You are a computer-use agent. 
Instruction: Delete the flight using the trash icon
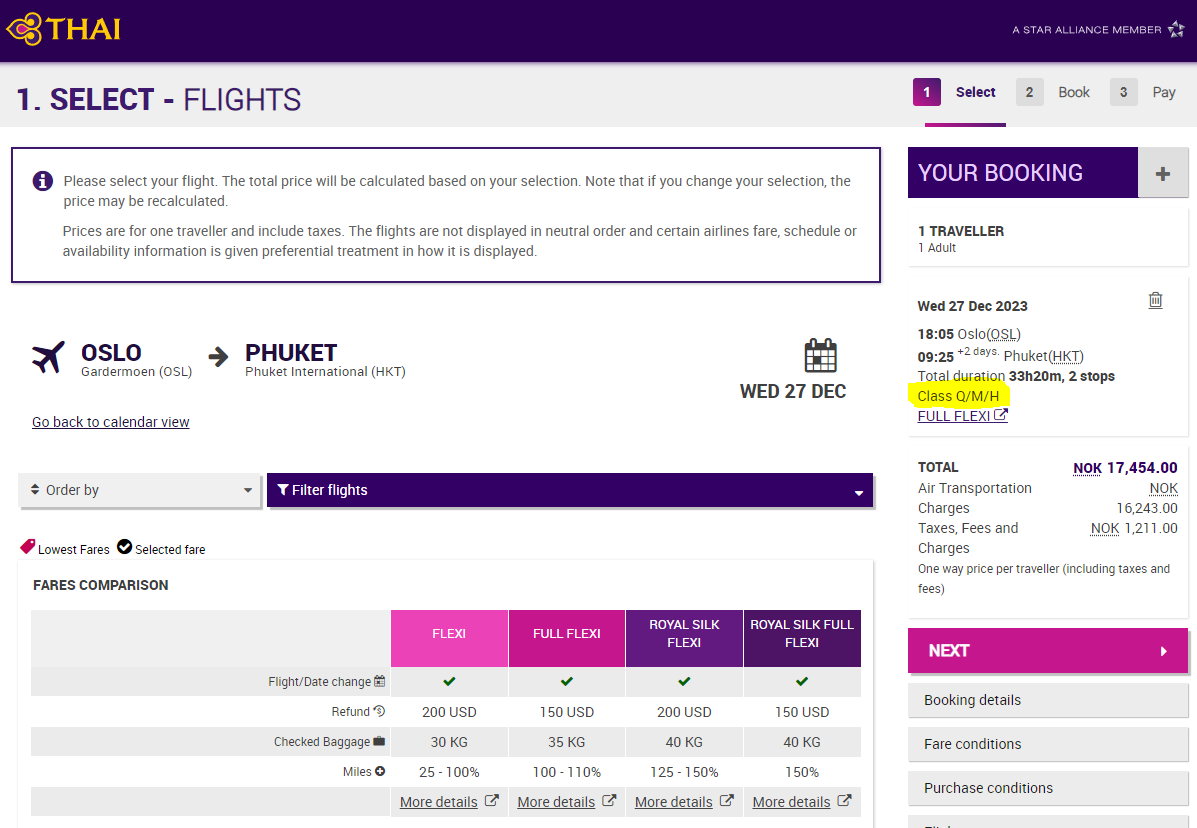1156,301
